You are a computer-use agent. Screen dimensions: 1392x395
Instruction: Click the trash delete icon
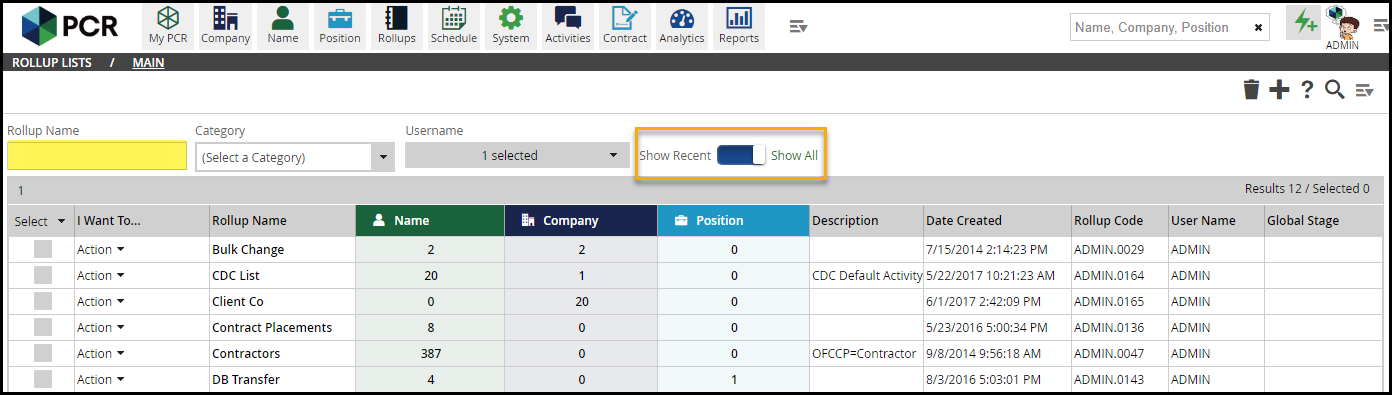[x=1251, y=90]
